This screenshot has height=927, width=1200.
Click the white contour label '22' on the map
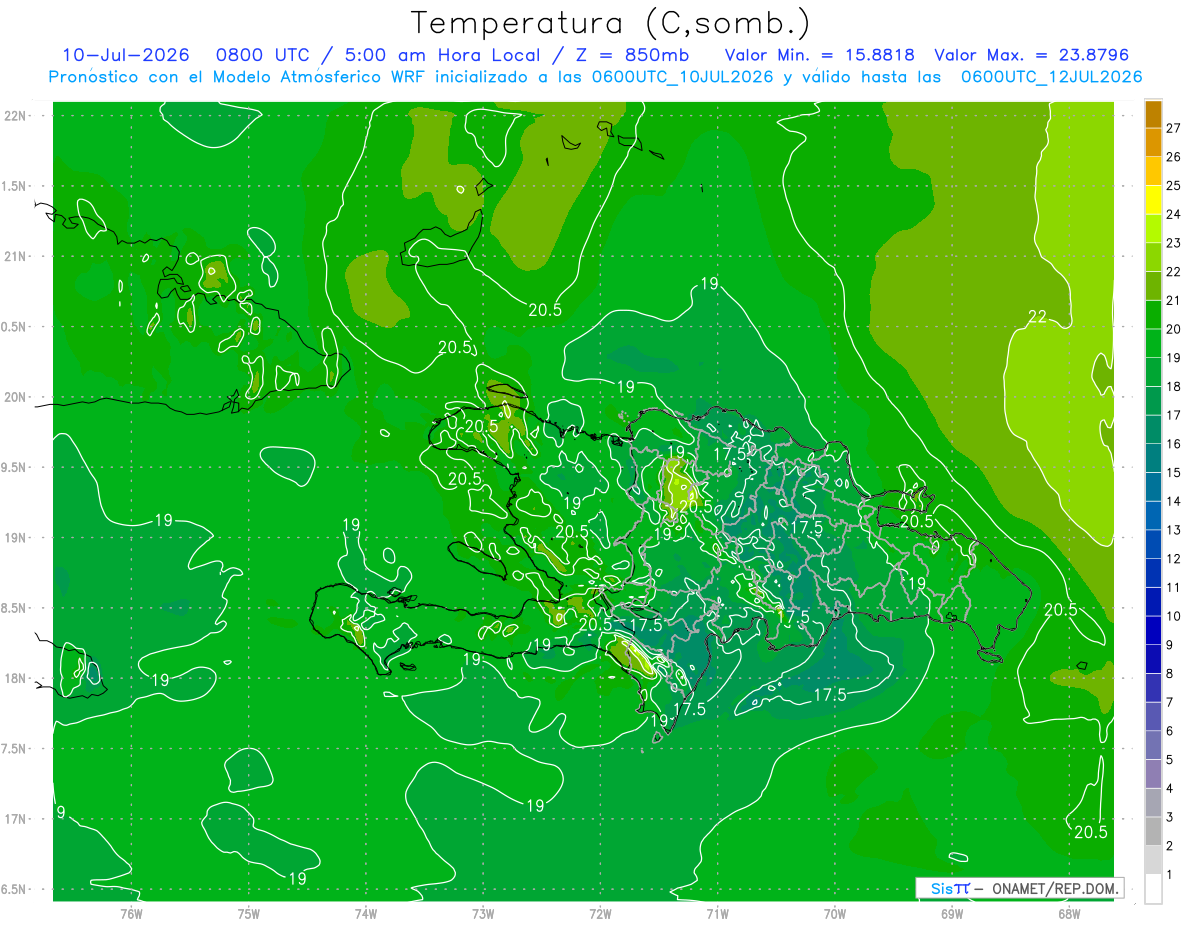click(x=1037, y=317)
